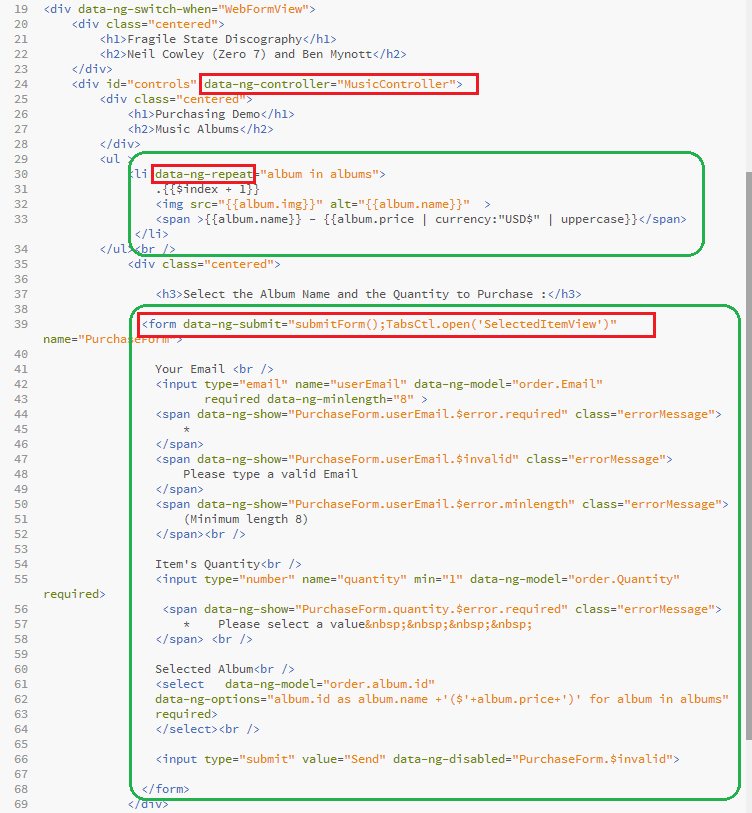
Task: Click line number 68 in the gutter
Action: [x=21, y=790]
